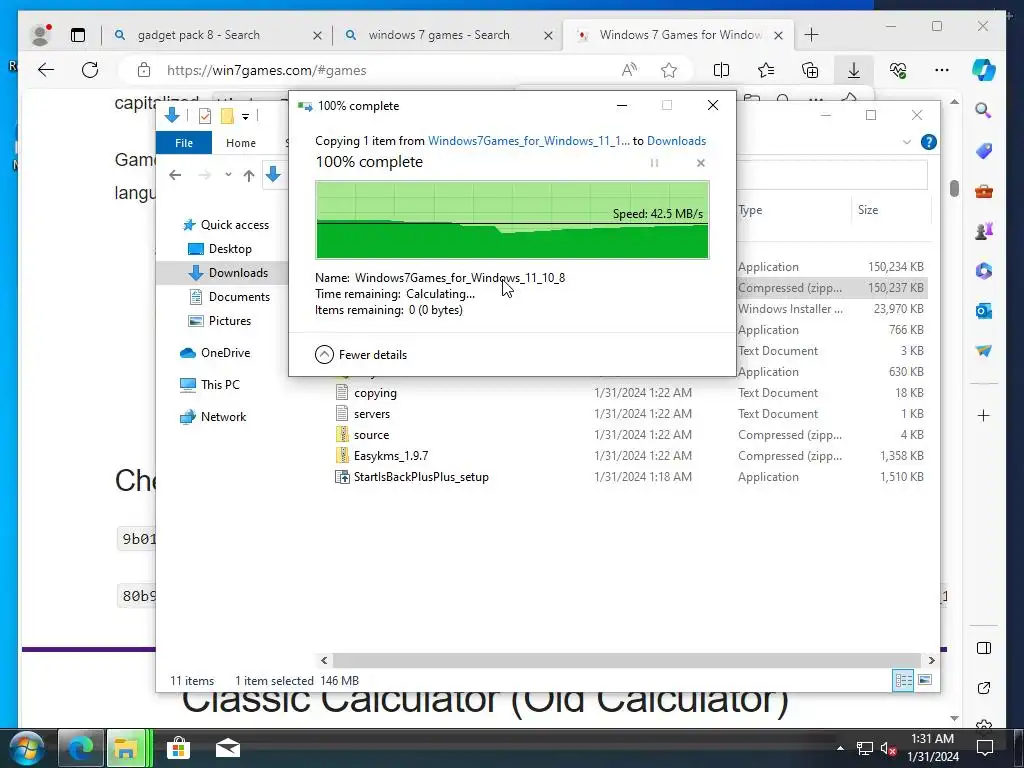The width and height of the screenshot is (1024, 768).
Task: Open a new browser tab
Action: coord(811,35)
